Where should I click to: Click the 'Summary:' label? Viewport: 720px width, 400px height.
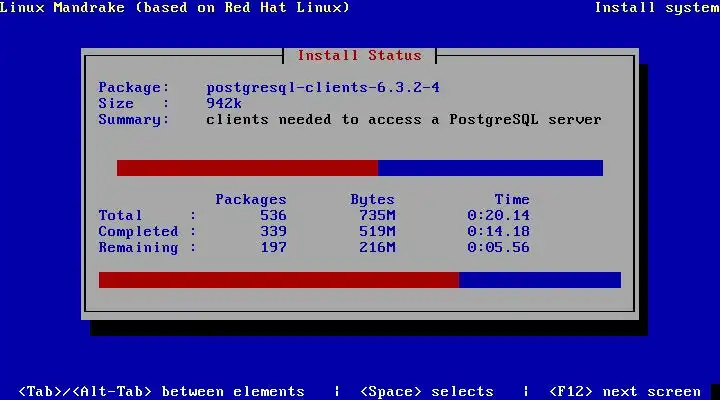134,120
